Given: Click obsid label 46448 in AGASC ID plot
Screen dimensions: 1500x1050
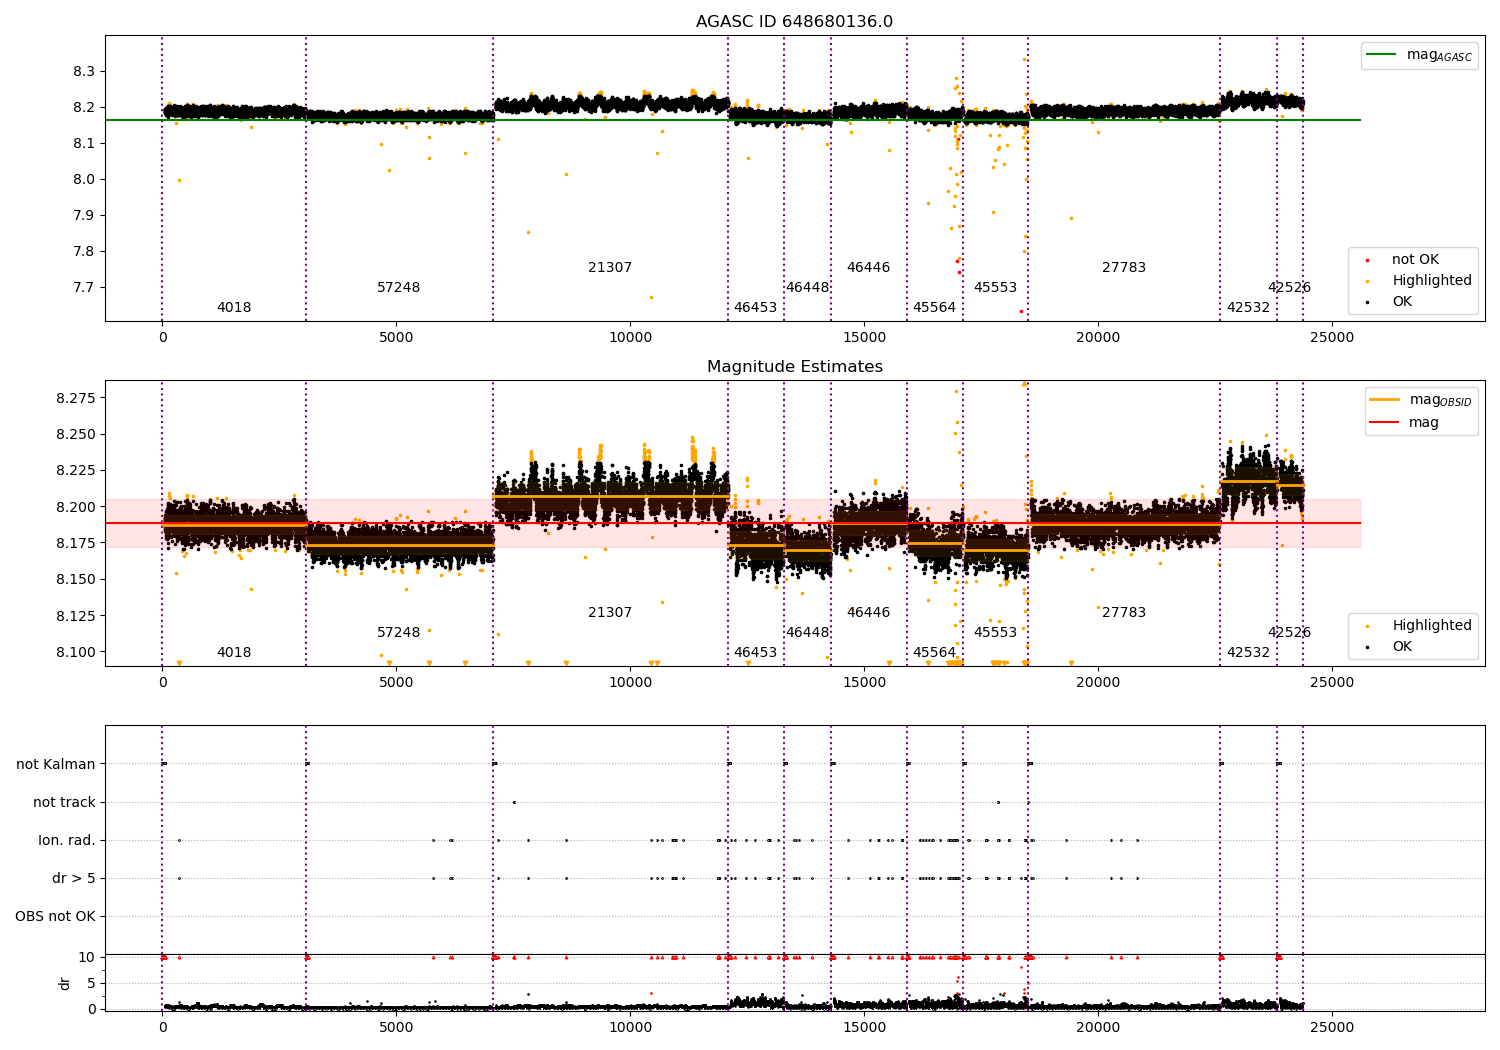Looking at the screenshot, I should tap(807, 288).
